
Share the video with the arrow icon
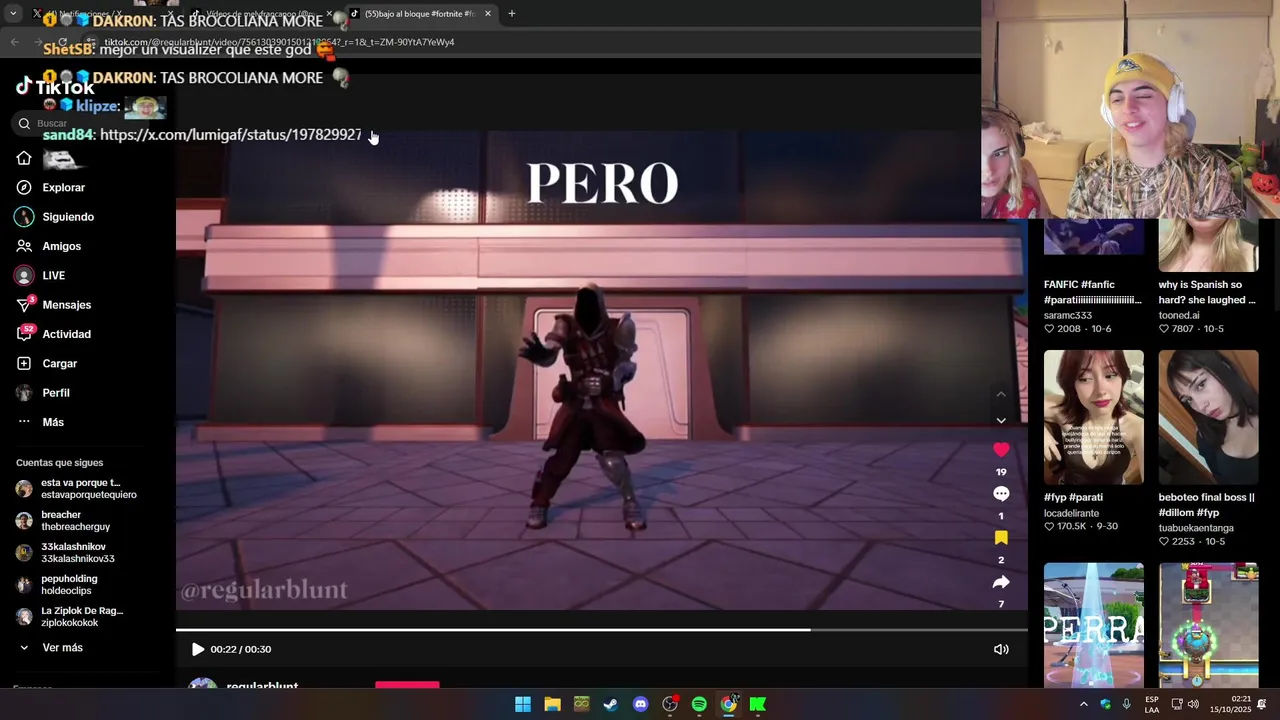point(1001,582)
